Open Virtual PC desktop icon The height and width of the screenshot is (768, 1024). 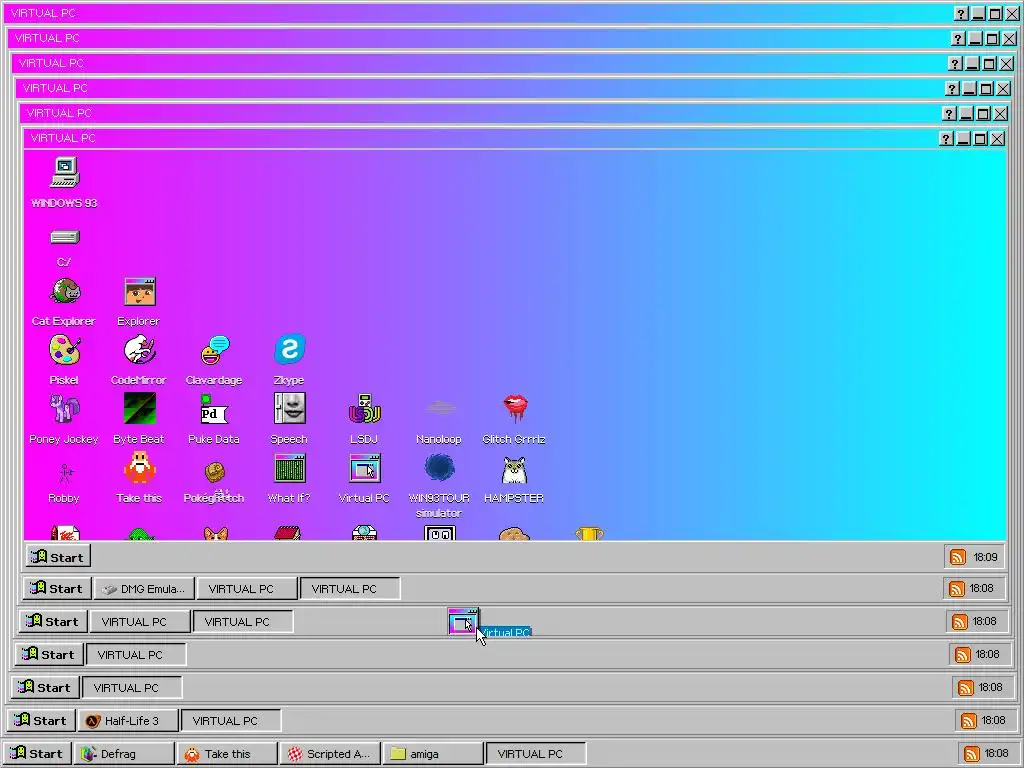click(364, 469)
